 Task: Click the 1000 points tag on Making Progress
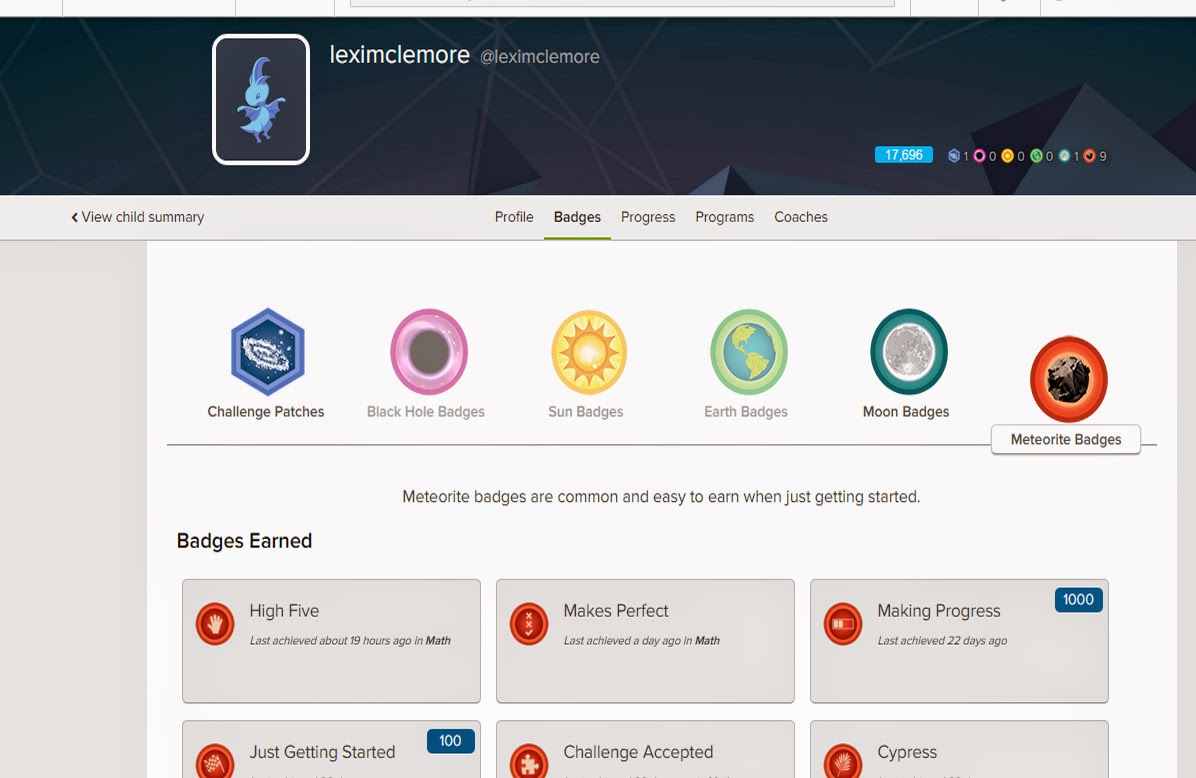pos(1079,600)
